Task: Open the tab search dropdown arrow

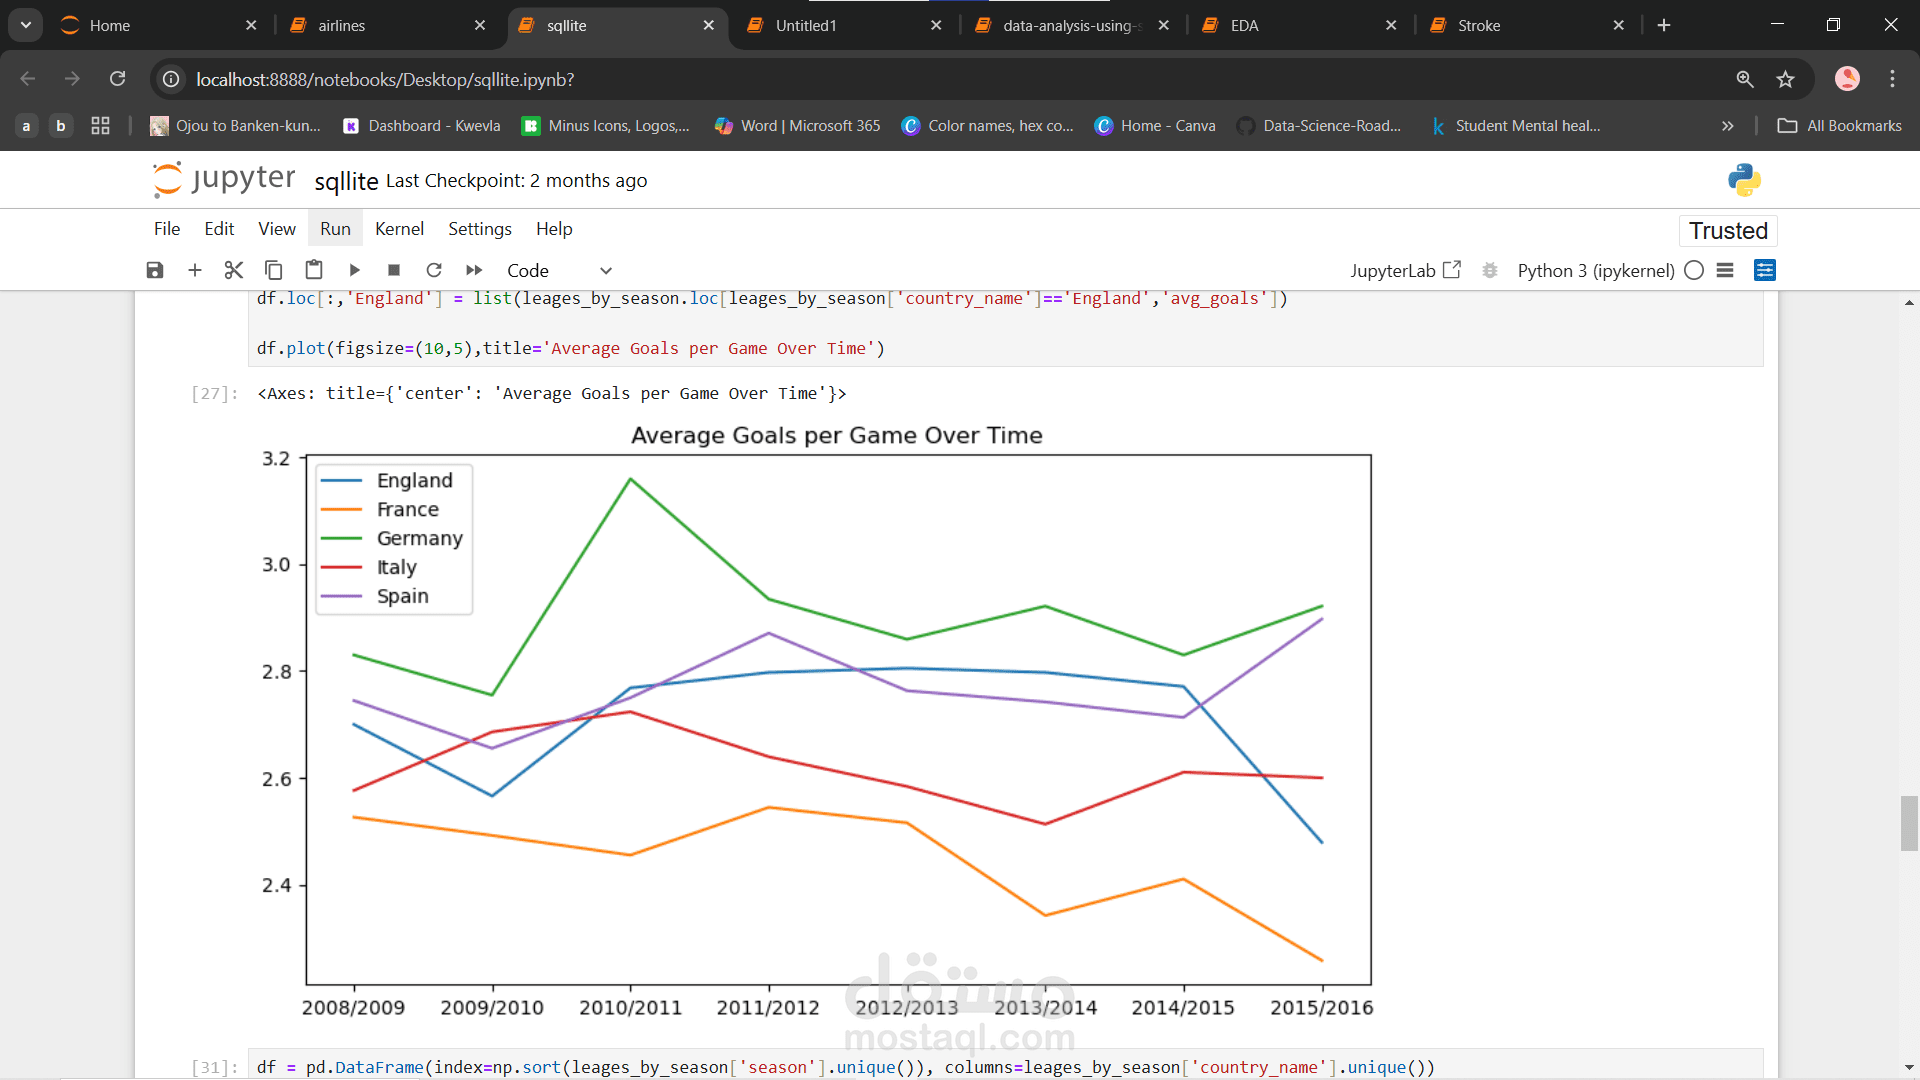Action: point(25,25)
